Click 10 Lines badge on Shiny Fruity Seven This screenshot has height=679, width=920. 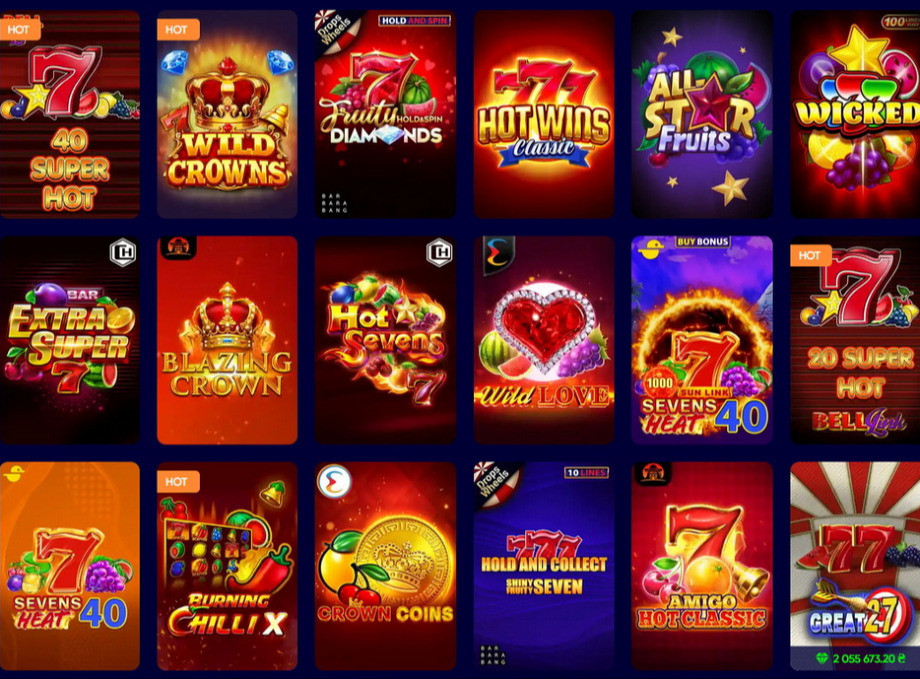click(586, 472)
